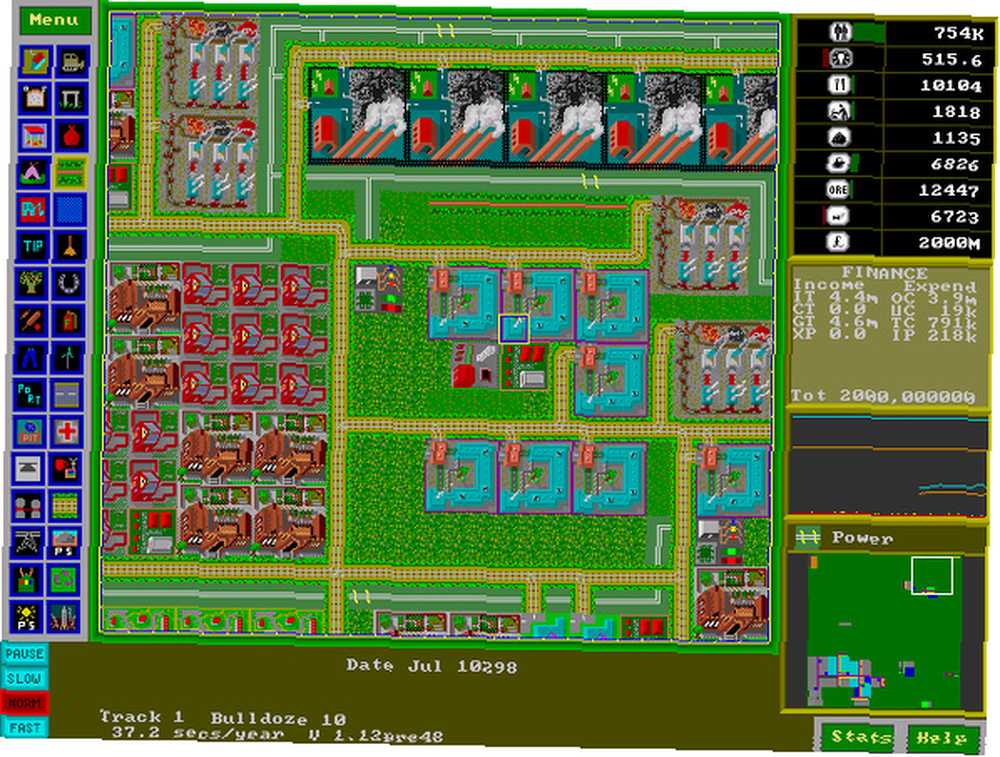Select the red cross health centre tool
The width and height of the screenshot is (1000, 757).
[67, 432]
